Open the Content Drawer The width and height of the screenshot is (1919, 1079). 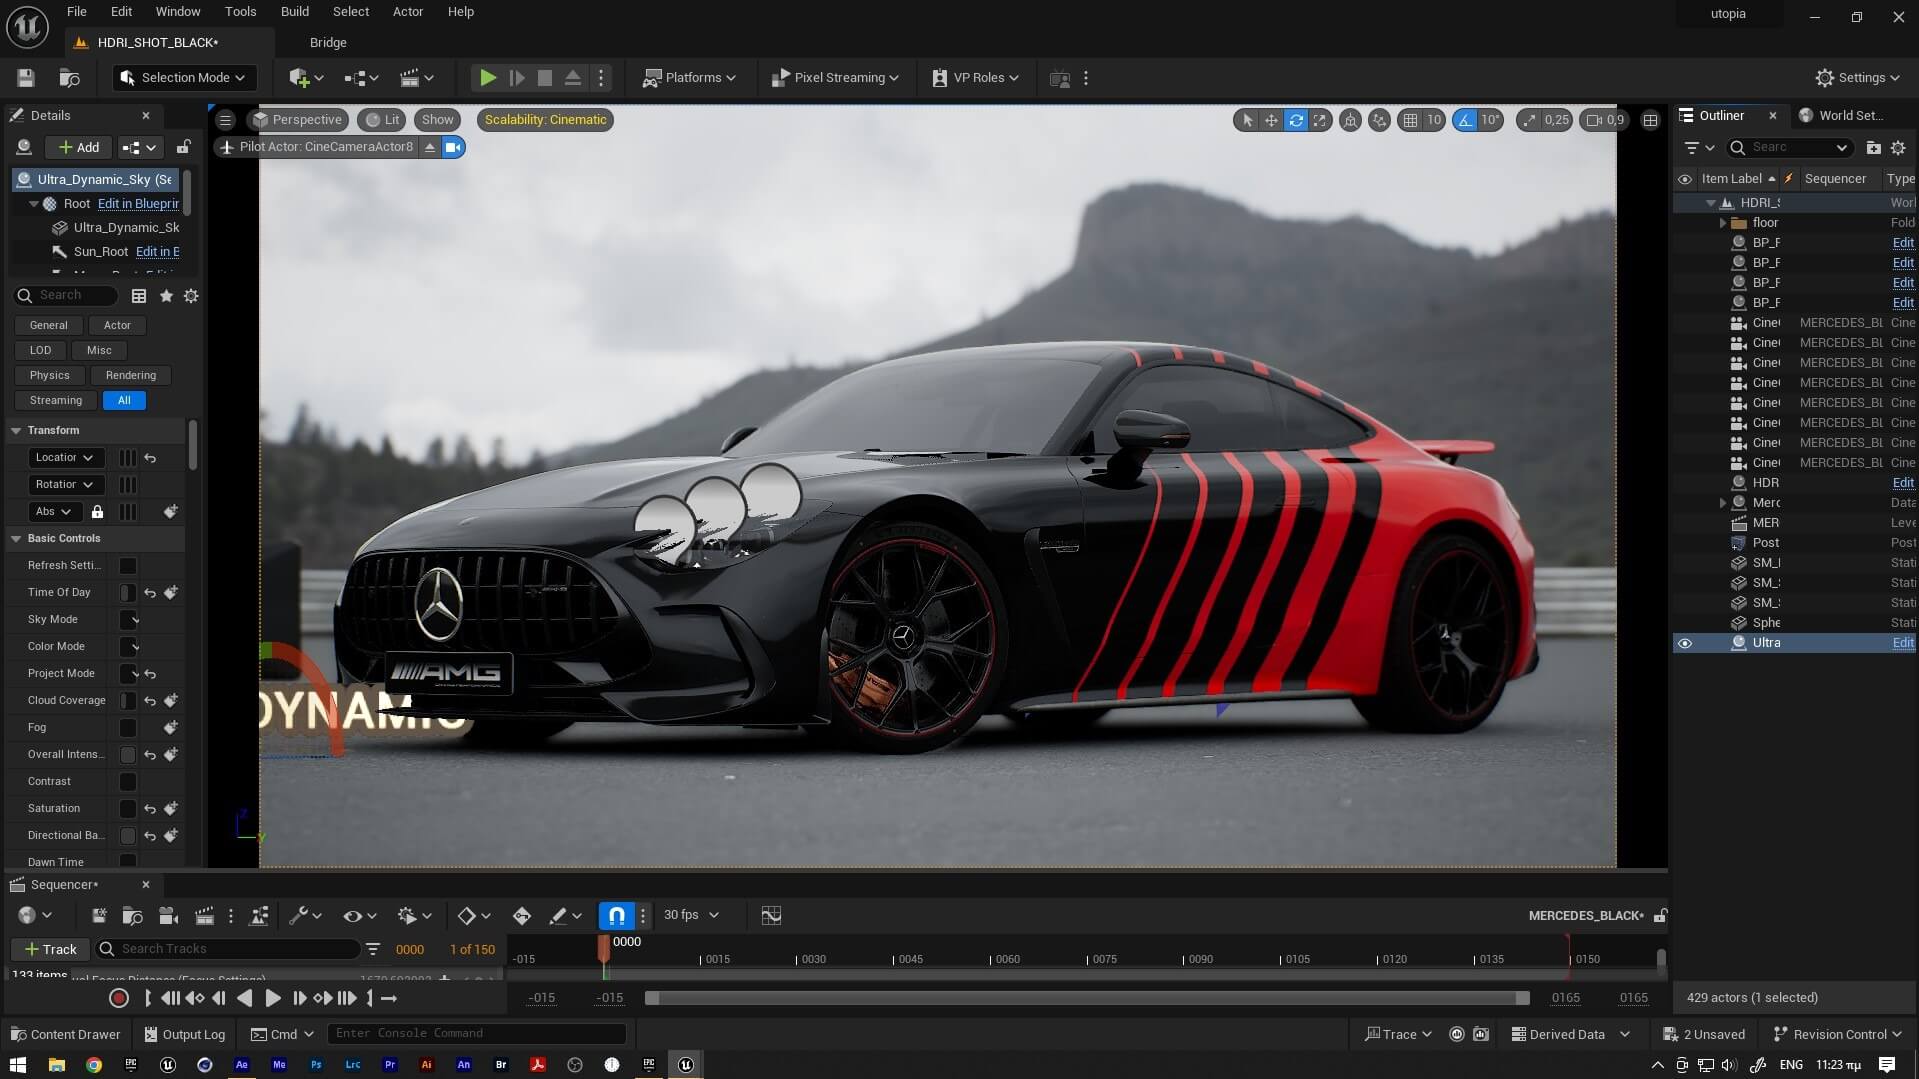(64, 1034)
